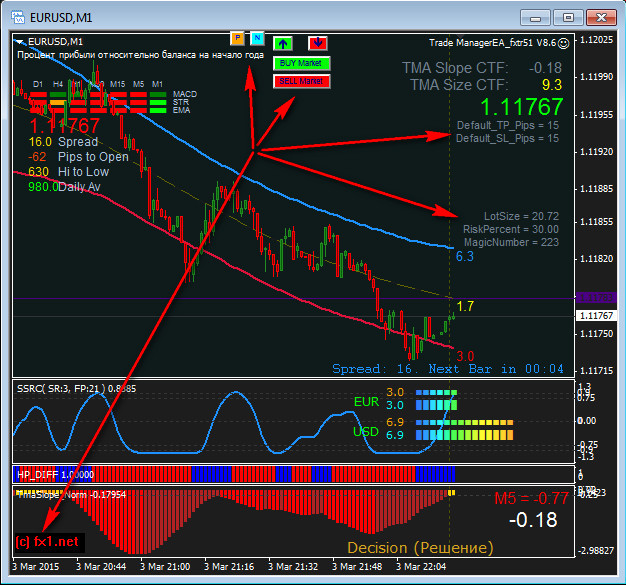Select the TMA Slope CTF label

click(455, 68)
